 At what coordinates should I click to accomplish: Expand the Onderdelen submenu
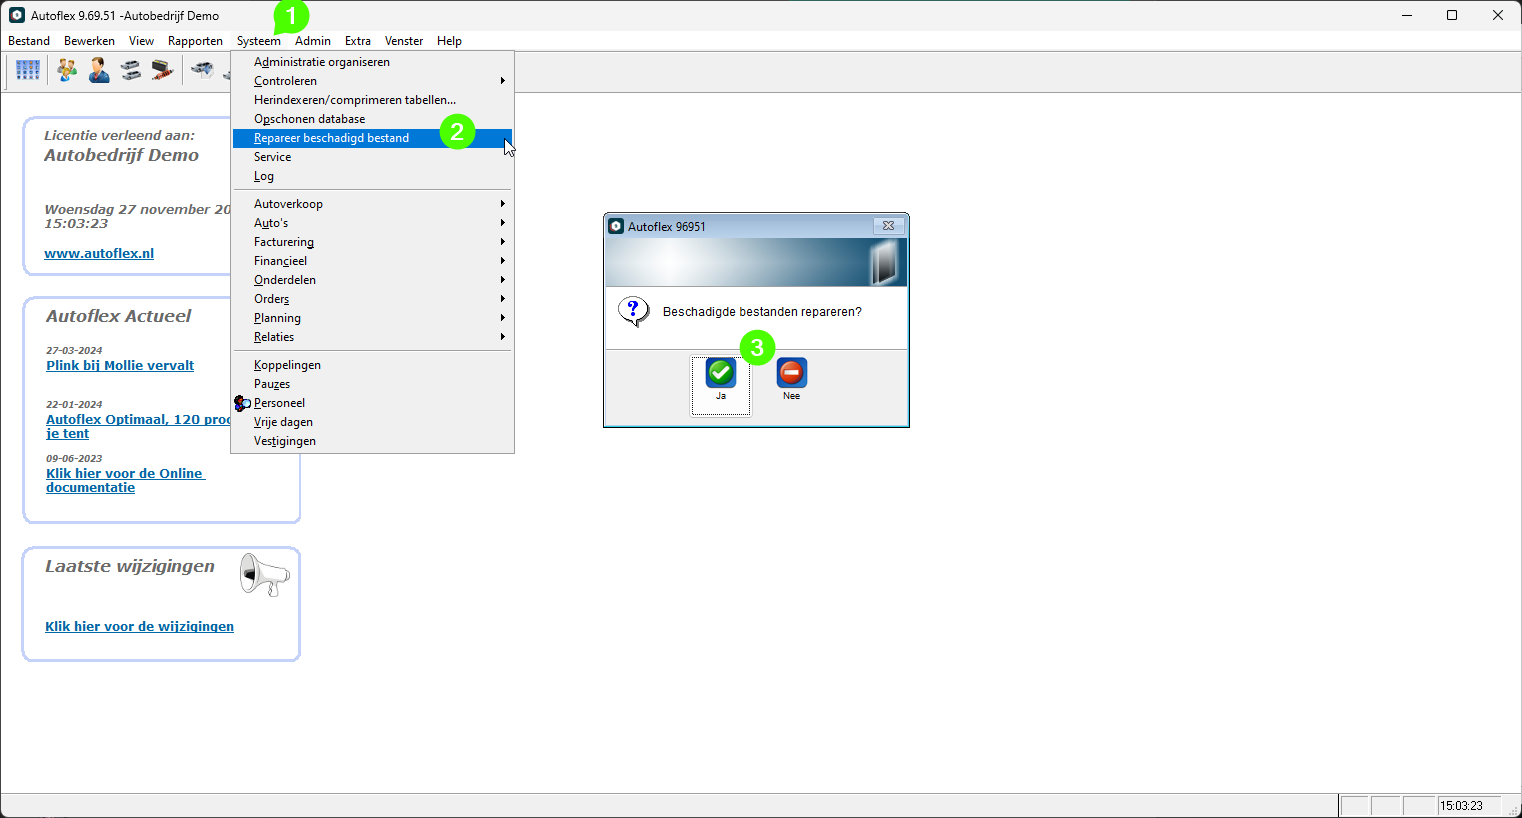click(x=373, y=280)
